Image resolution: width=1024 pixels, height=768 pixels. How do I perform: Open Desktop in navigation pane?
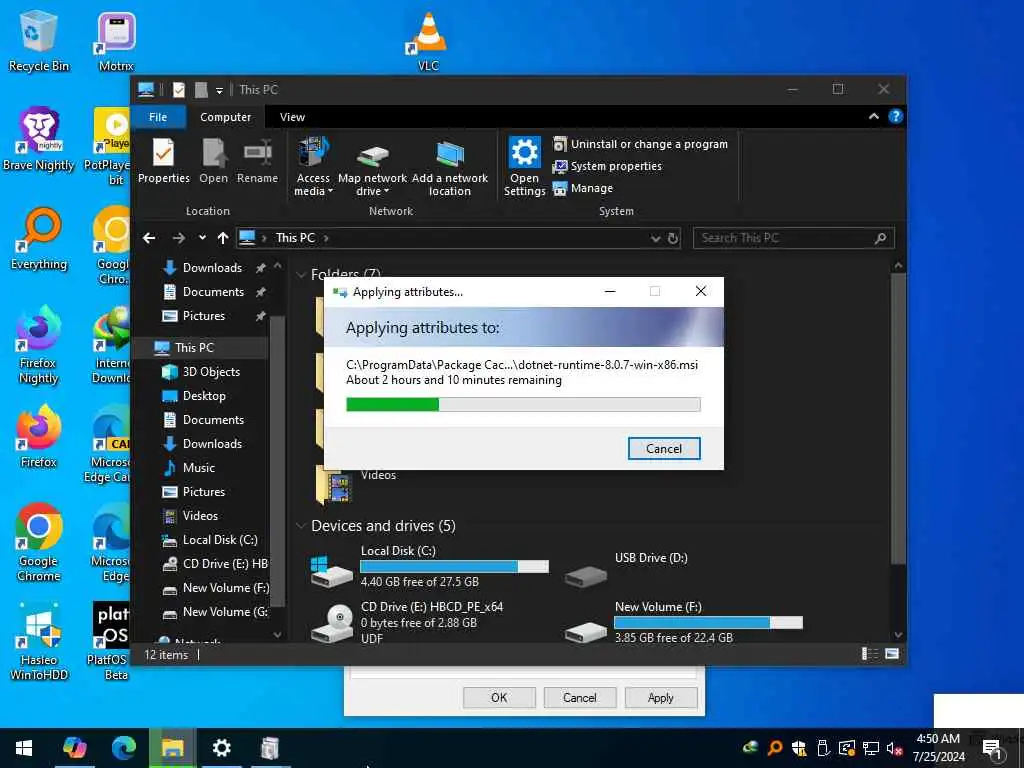pos(204,396)
